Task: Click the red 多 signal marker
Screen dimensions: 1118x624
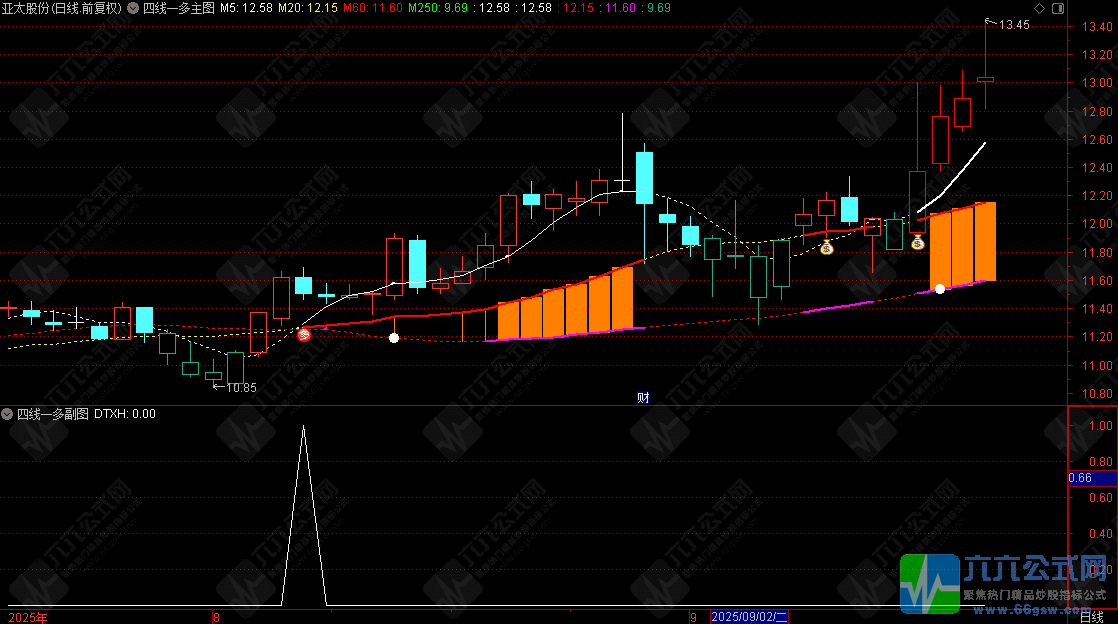Action: tap(304, 334)
